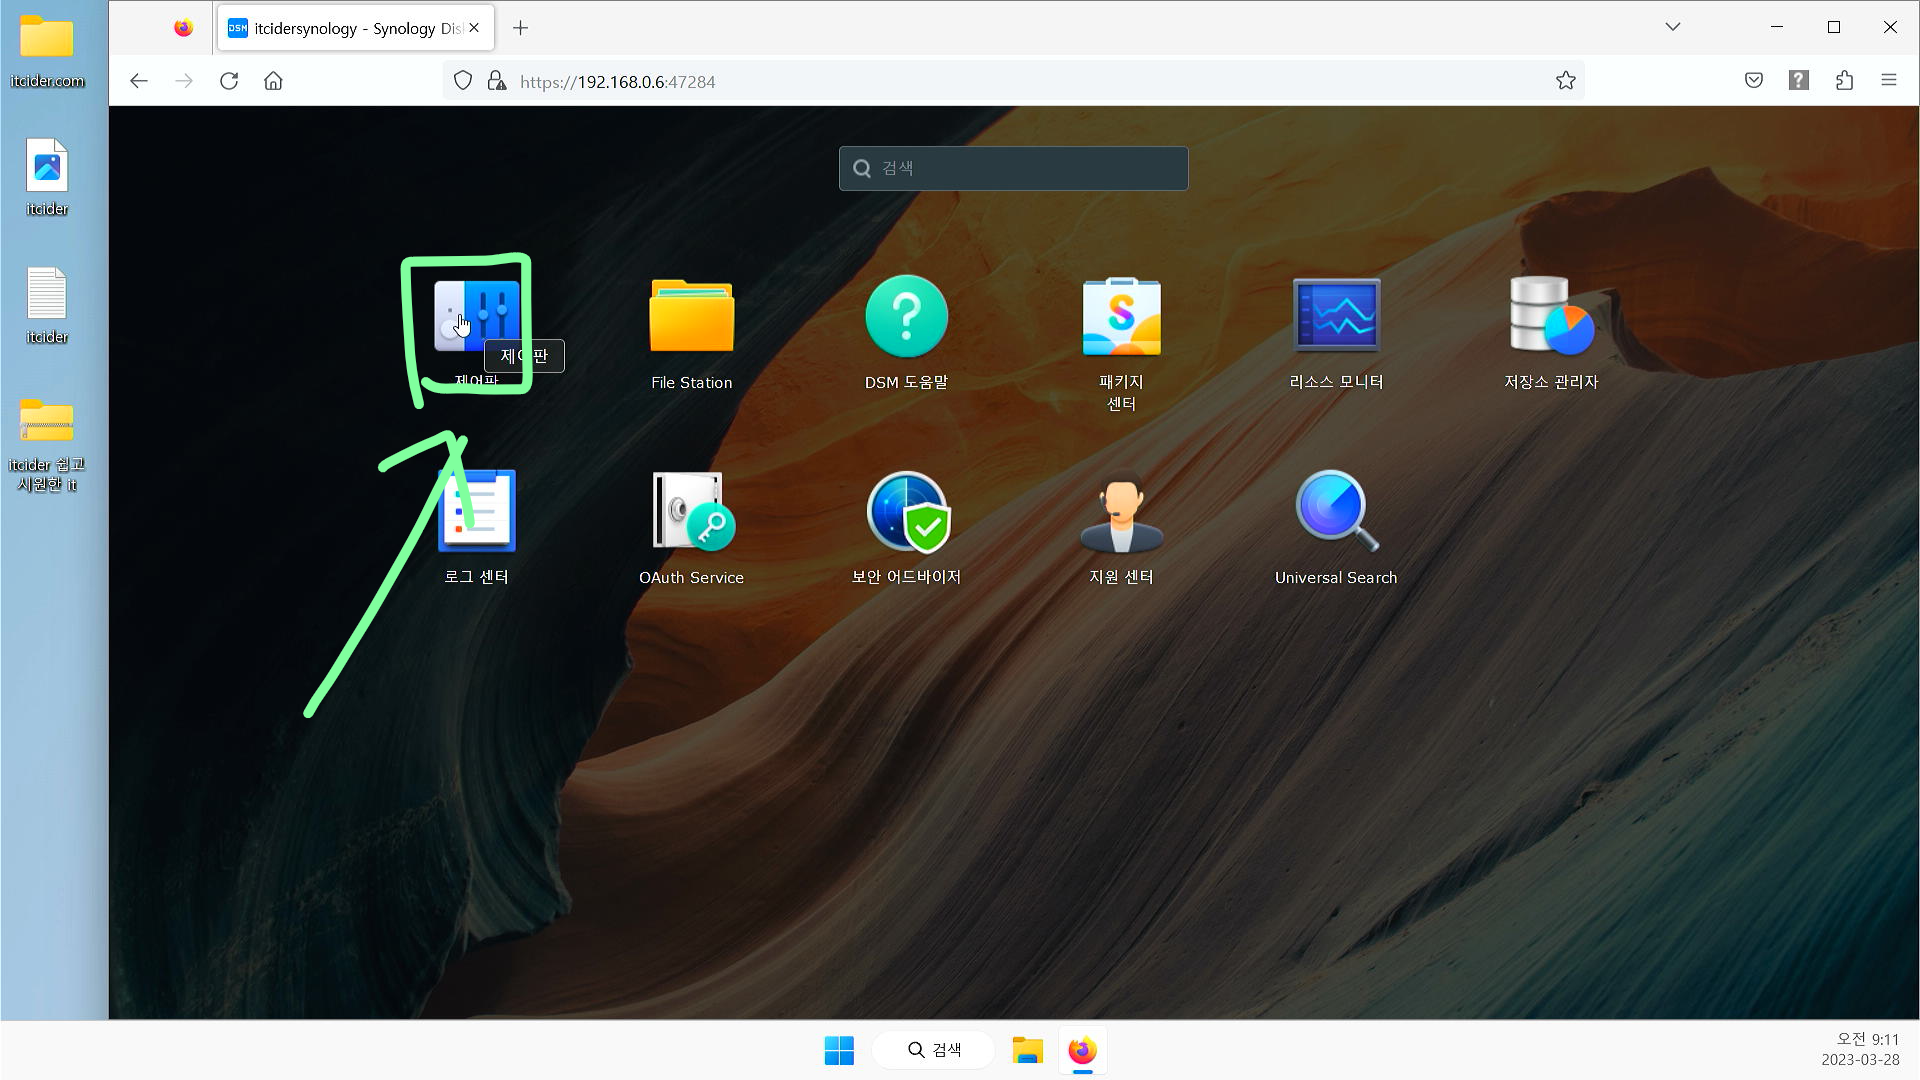Image resolution: width=1920 pixels, height=1080 pixels.
Task: Open 로그 센터 log center
Action: [x=476, y=511]
